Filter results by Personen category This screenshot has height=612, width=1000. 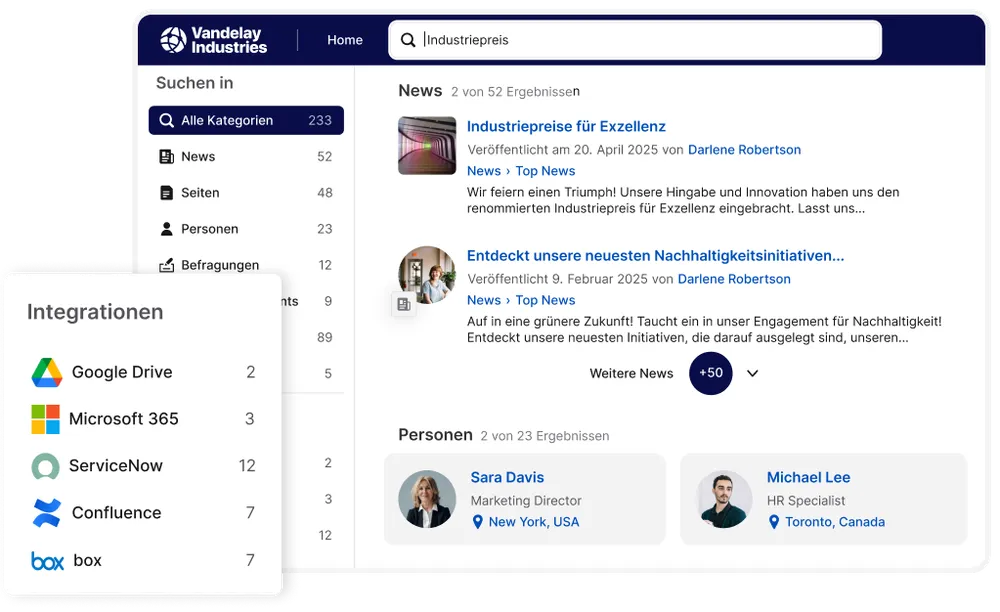246,229
